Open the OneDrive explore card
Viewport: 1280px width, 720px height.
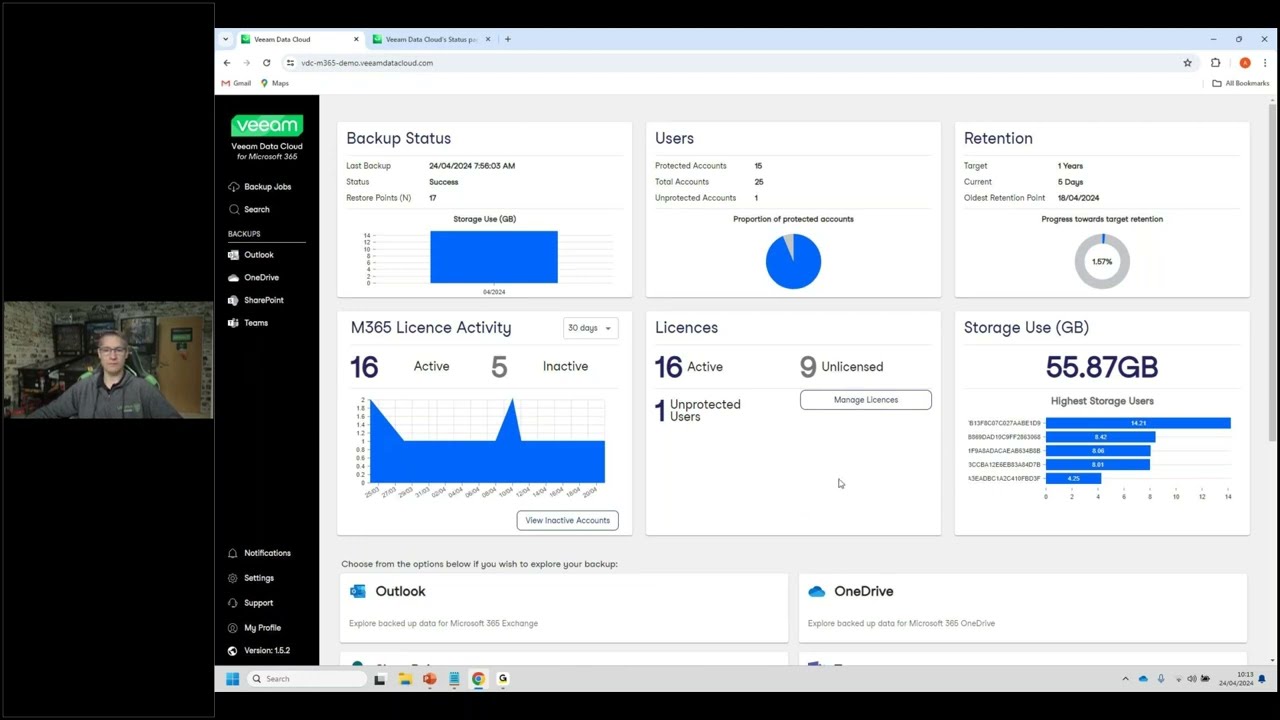click(x=1023, y=608)
